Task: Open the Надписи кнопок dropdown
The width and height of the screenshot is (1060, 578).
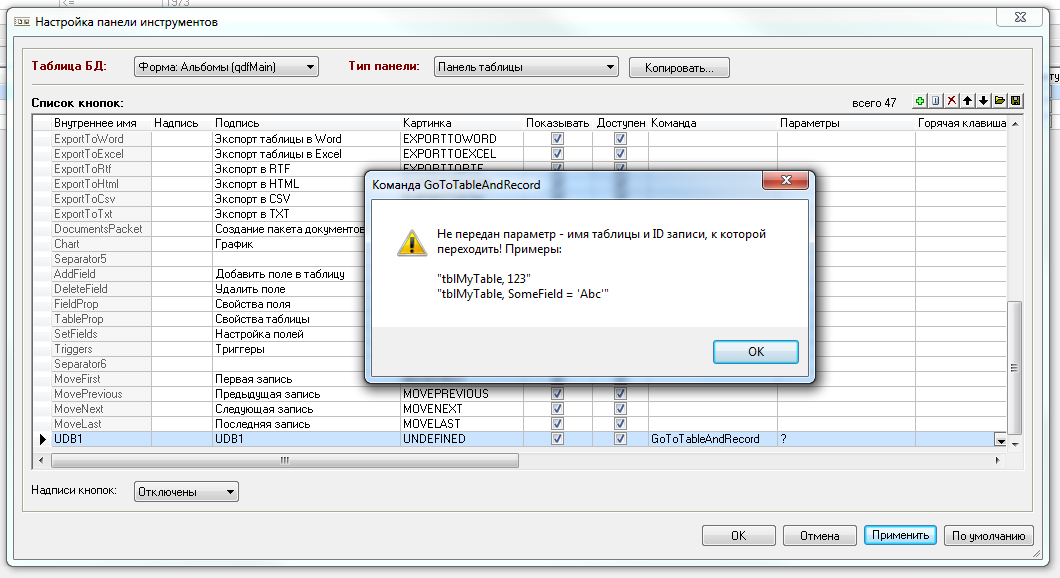Action: click(186, 491)
